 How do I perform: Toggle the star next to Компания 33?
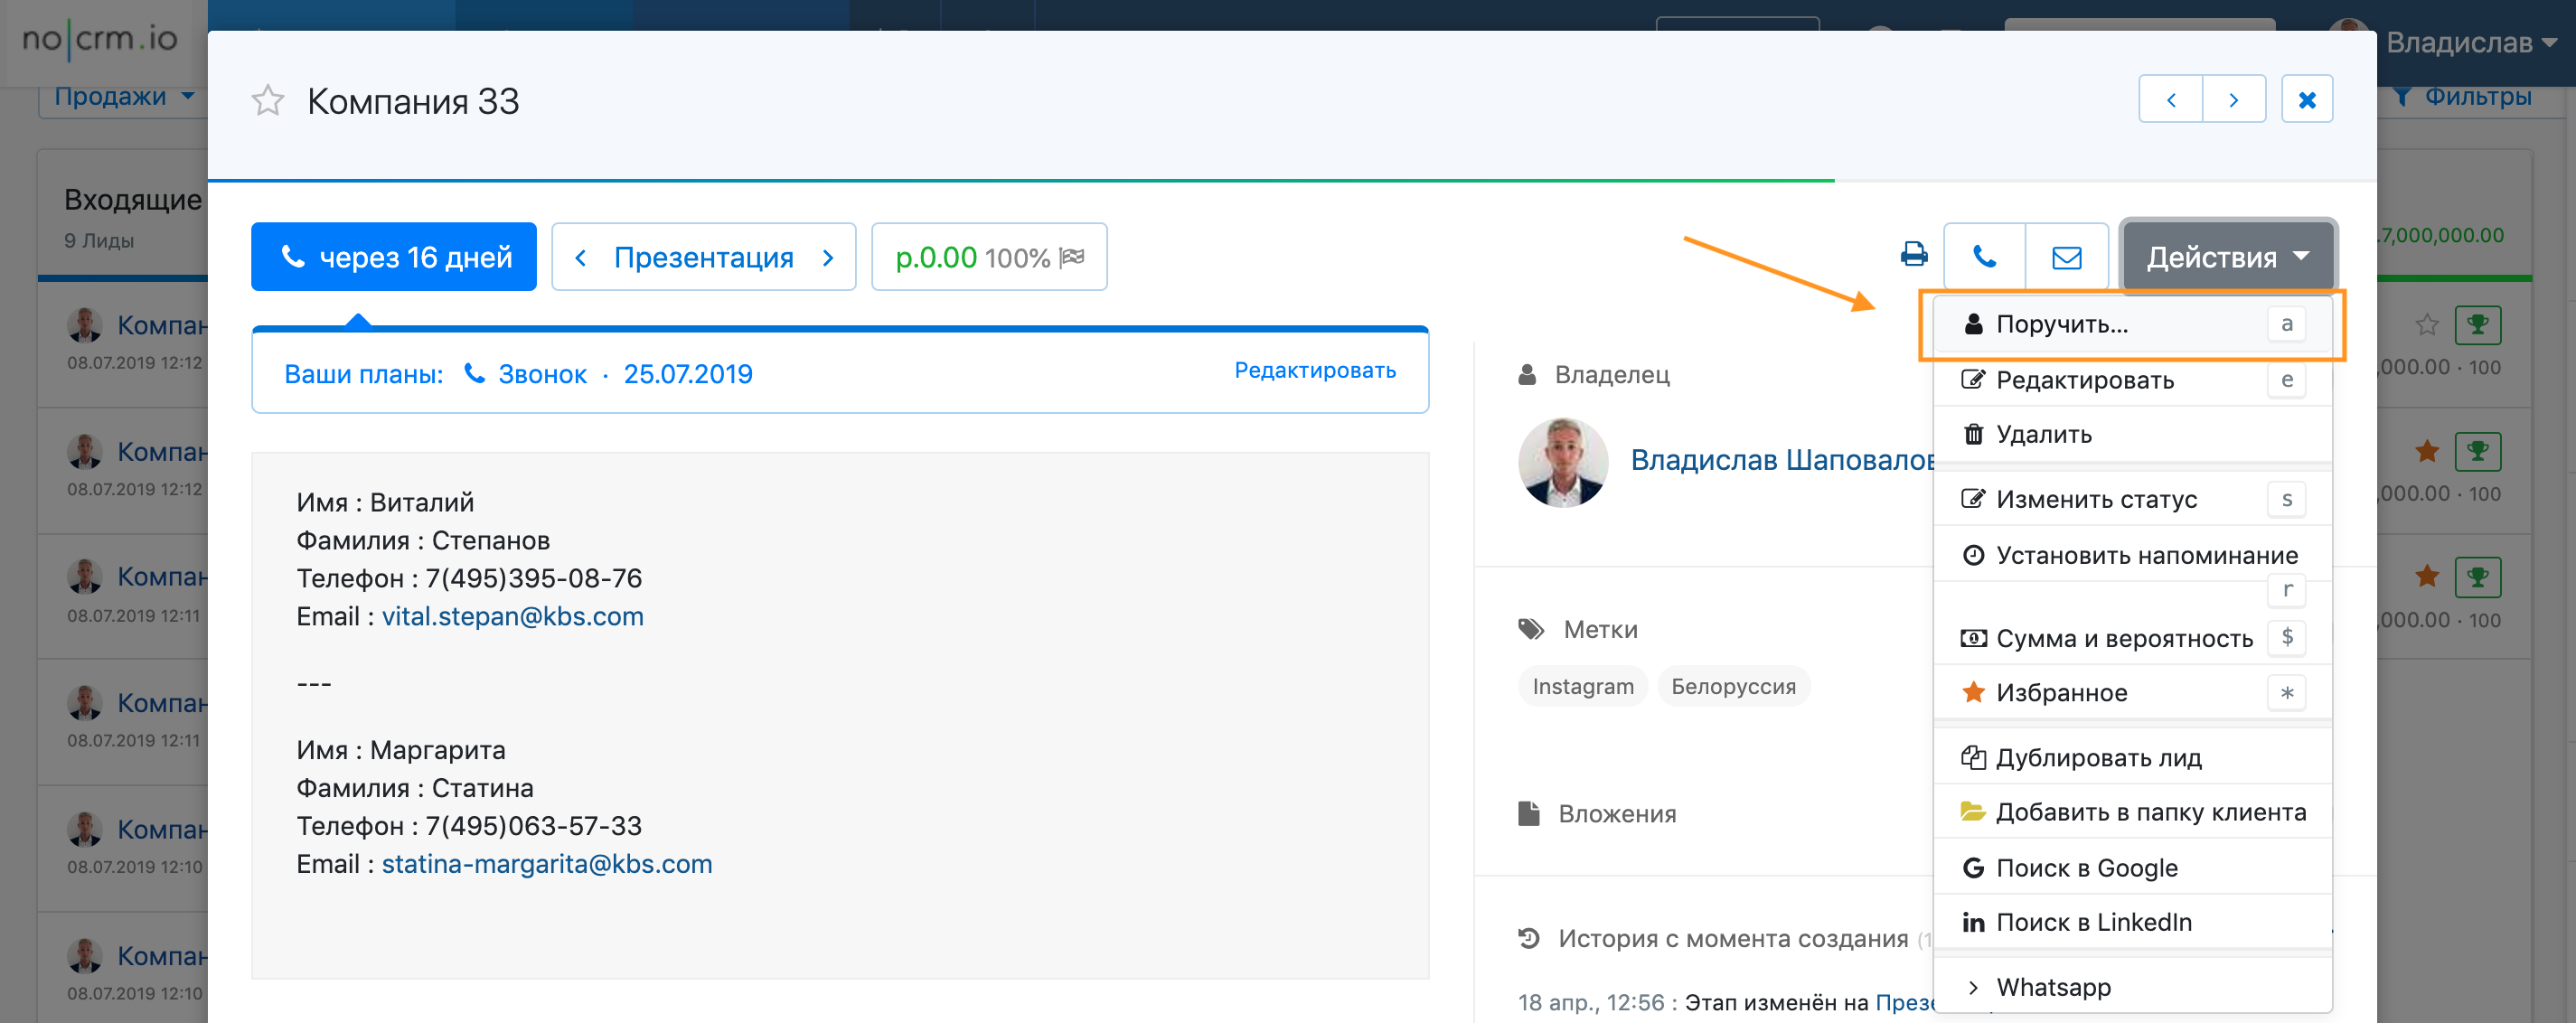[x=268, y=101]
